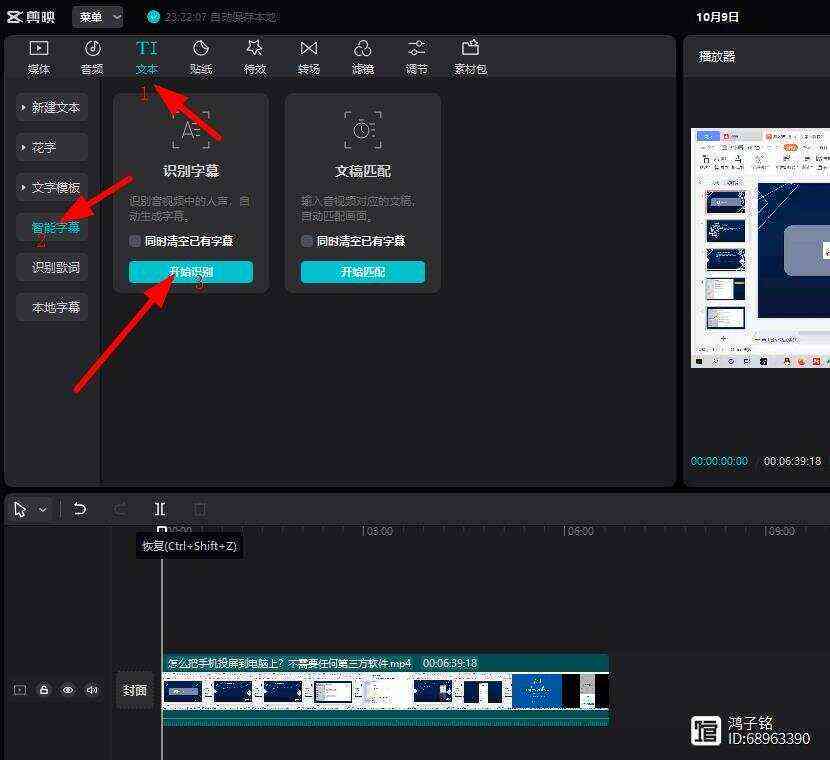Click the split clip tool
Viewport: 830px width, 760px height.
[160, 509]
